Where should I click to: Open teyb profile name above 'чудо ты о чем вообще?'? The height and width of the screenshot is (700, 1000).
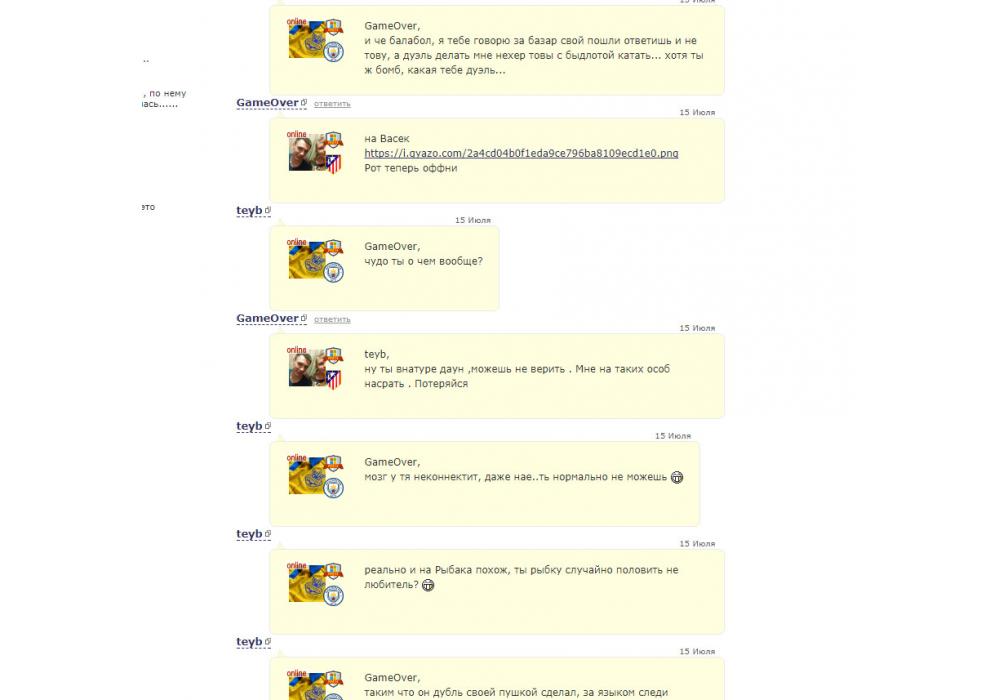coord(249,210)
